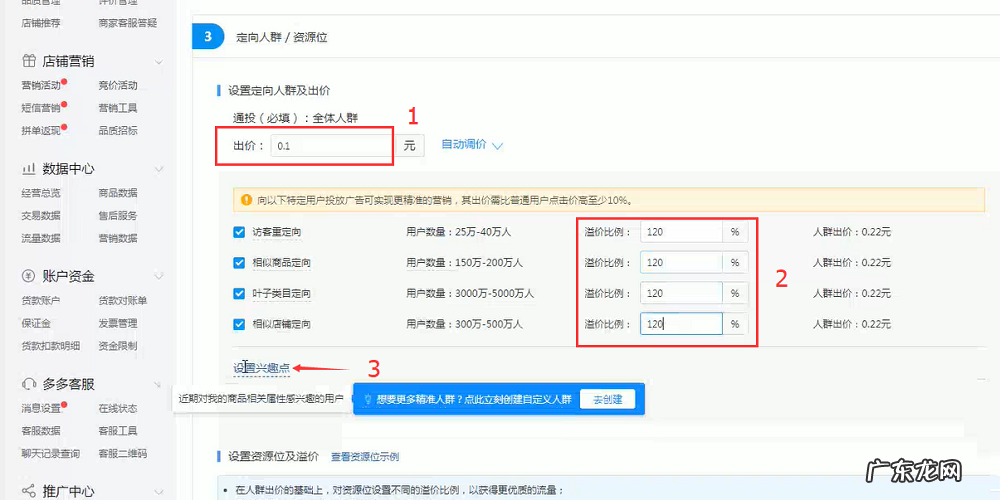Collapse the 账户资金 section chevron
The height and width of the screenshot is (500, 1000).
pos(159,277)
